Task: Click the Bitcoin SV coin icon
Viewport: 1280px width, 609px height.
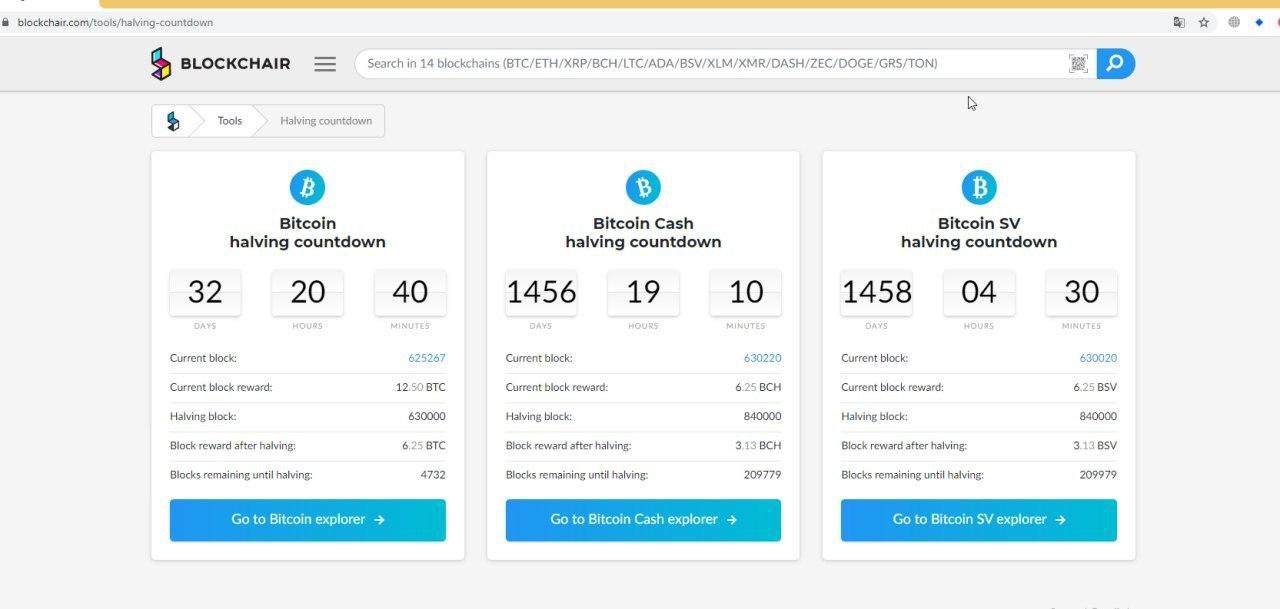Action: pyautogui.click(x=979, y=187)
